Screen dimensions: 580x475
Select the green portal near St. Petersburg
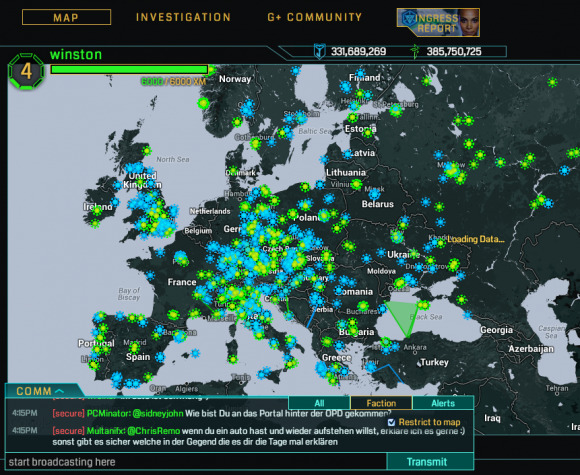396,110
